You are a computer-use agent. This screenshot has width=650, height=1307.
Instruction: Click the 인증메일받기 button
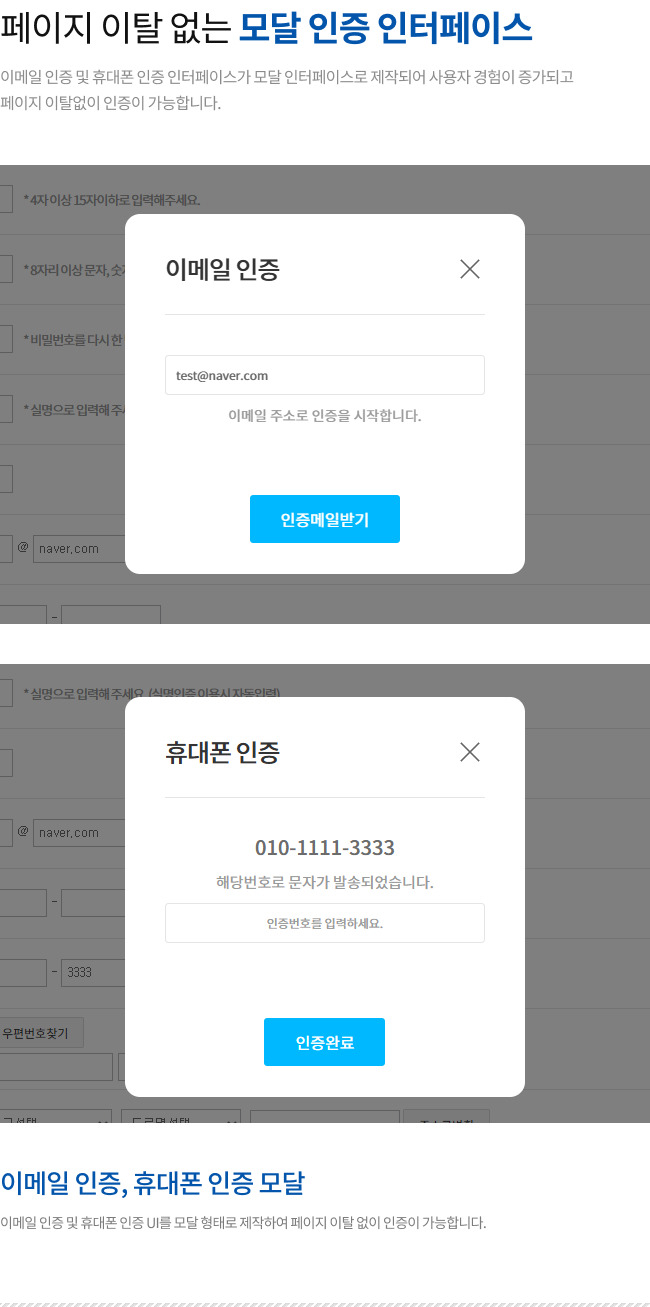click(x=325, y=519)
